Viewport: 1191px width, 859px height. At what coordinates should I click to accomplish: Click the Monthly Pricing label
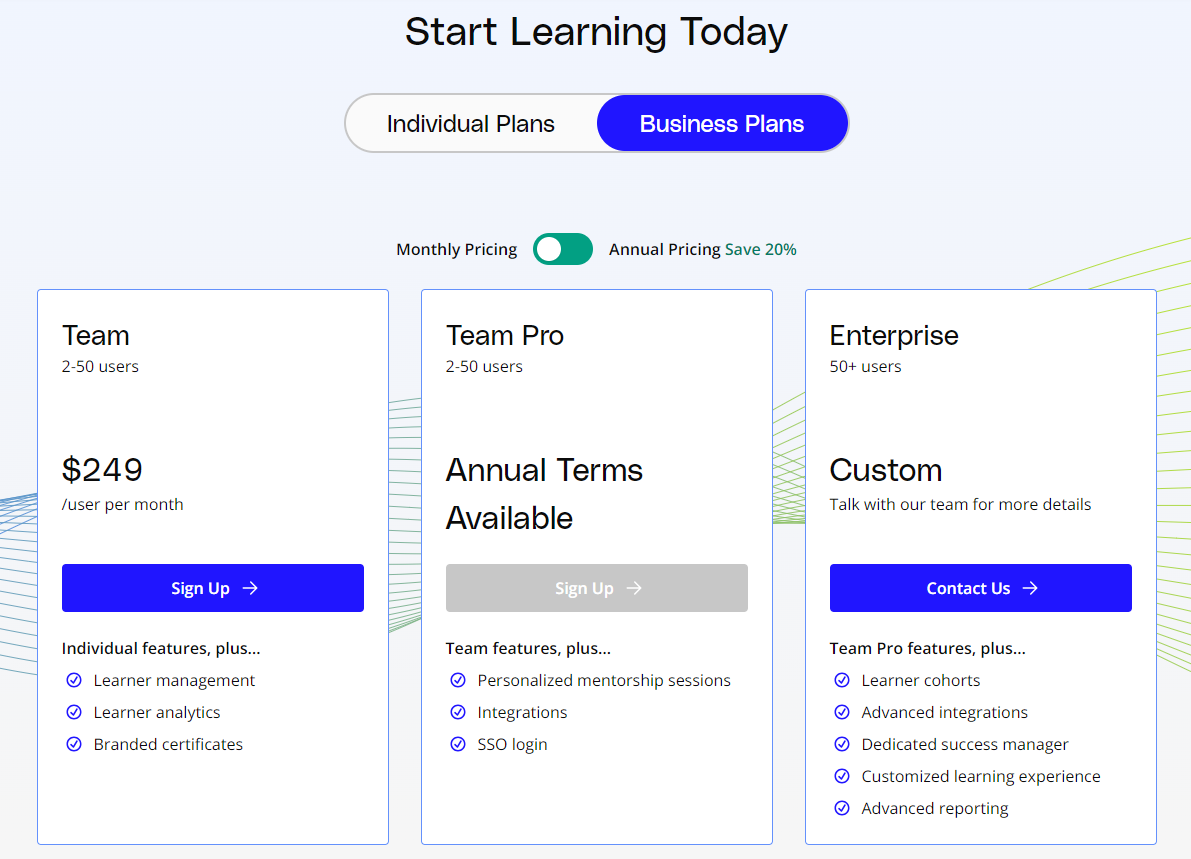coord(456,249)
